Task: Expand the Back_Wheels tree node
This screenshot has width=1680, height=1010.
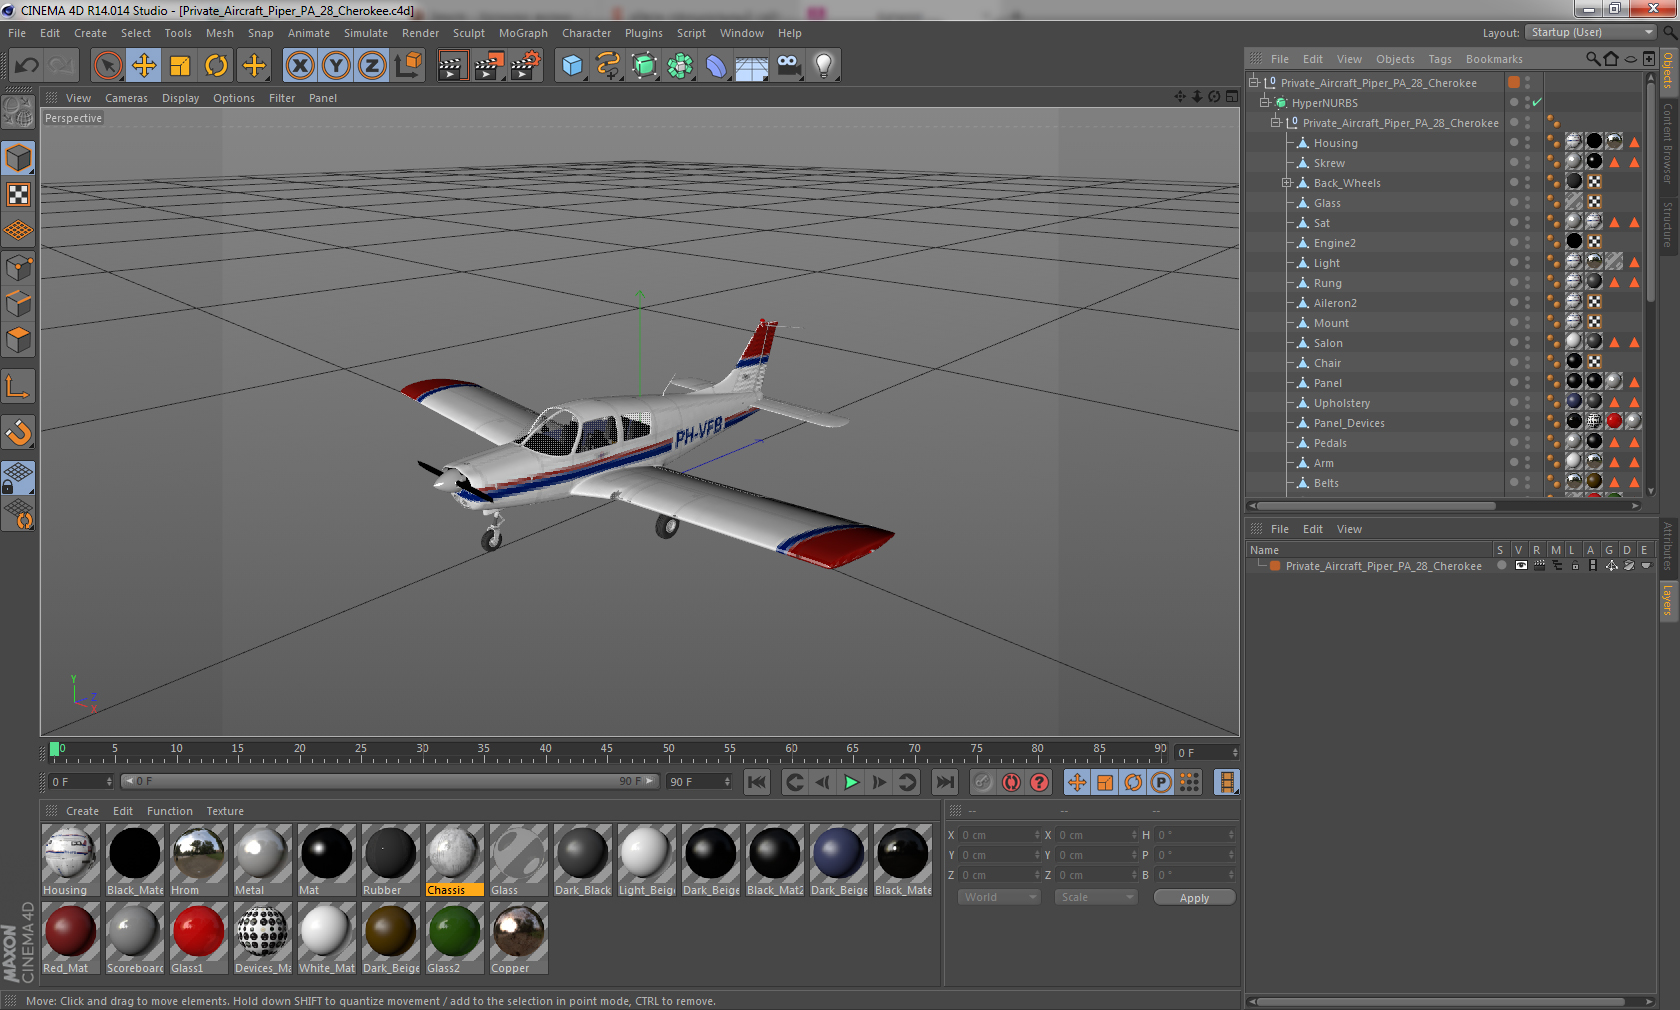Action: (x=1287, y=183)
